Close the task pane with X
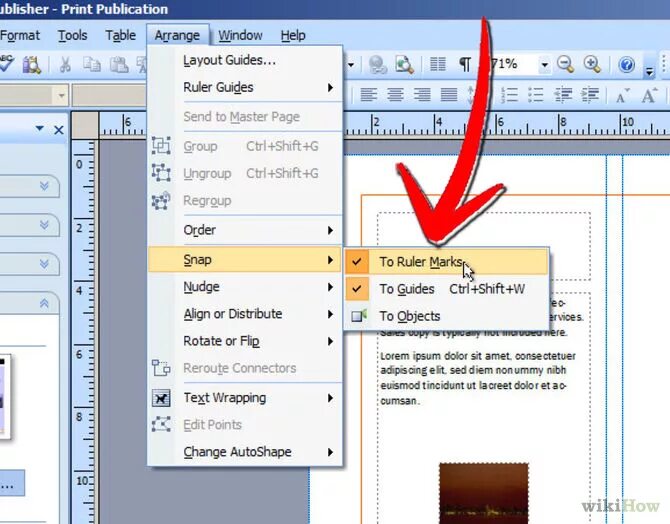The height and width of the screenshot is (524, 670). (x=59, y=130)
